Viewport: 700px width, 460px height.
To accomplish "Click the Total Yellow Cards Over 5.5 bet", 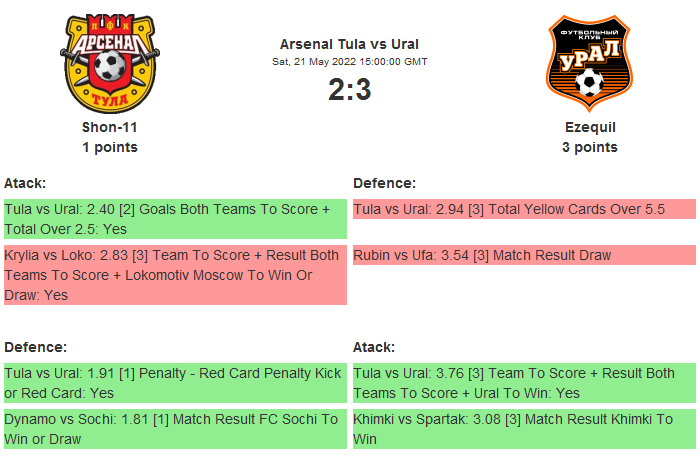I will click(x=524, y=209).
